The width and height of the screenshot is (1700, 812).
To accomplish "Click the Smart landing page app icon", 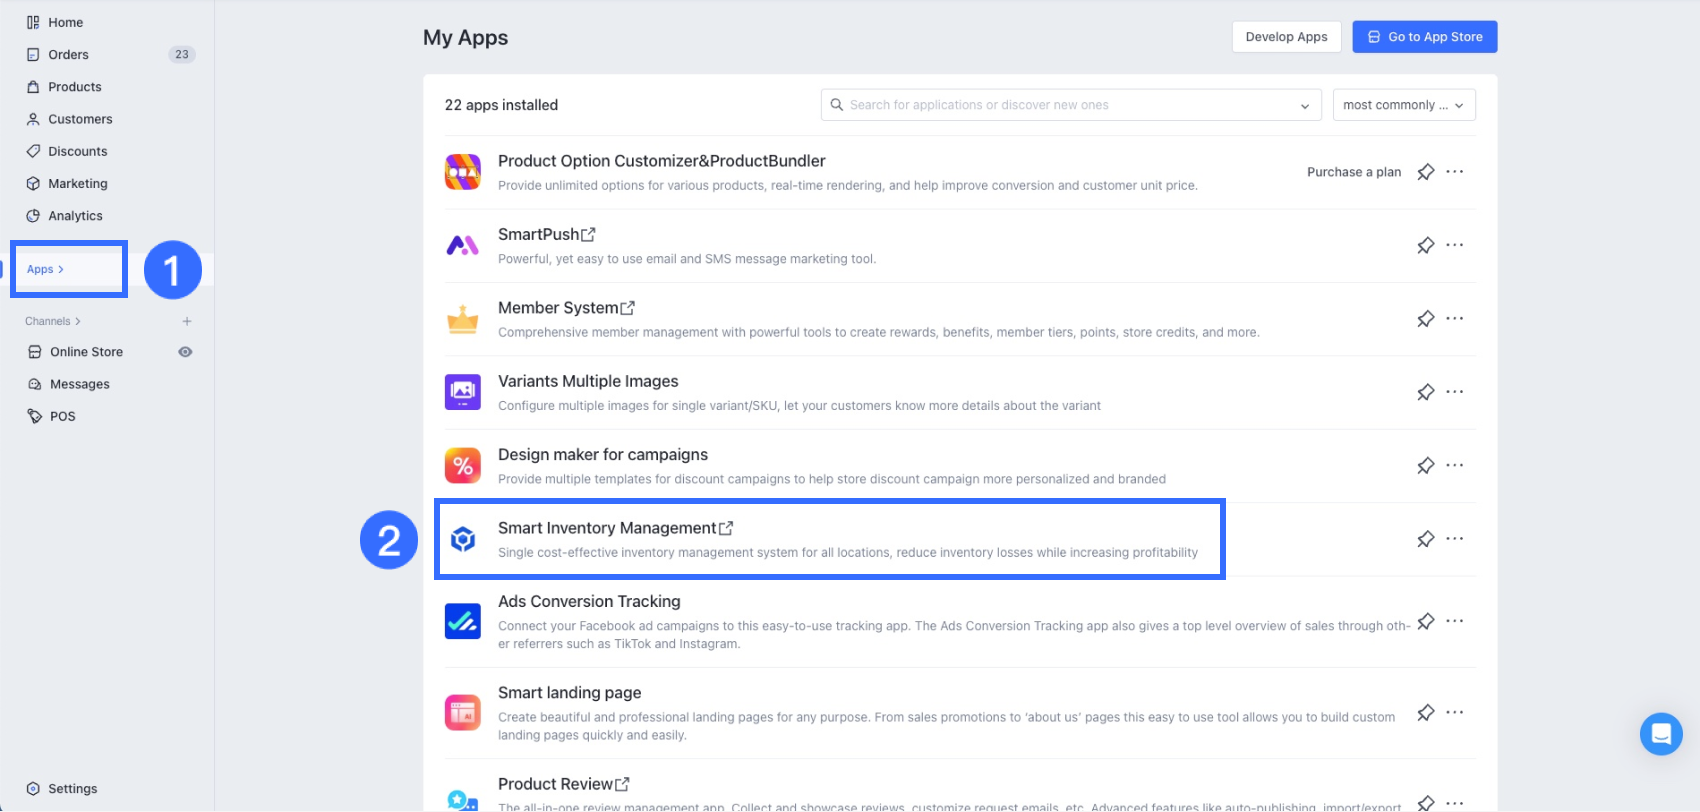I will click(x=462, y=713).
